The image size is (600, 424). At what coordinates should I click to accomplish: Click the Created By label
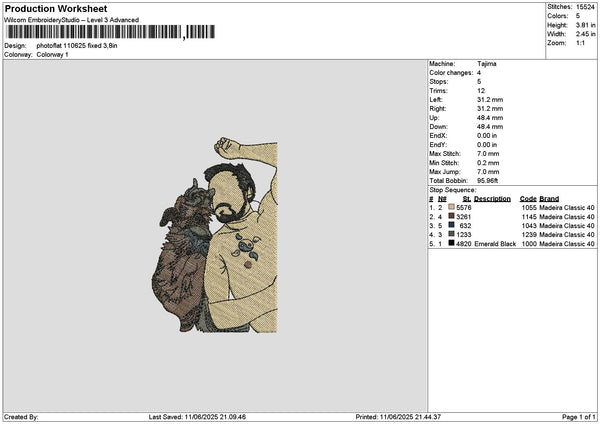coord(21,417)
